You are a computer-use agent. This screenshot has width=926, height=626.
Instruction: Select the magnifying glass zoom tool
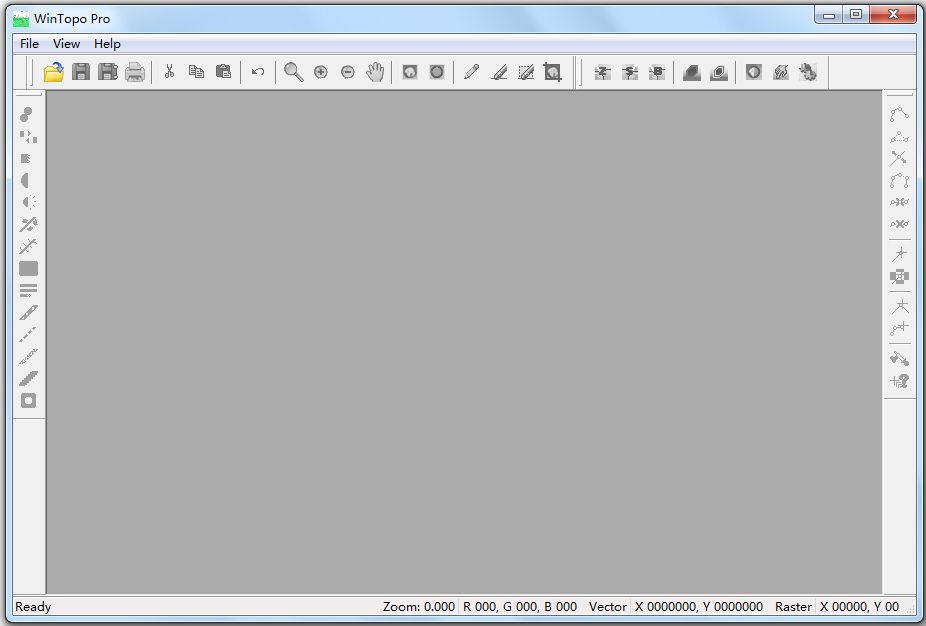[x=294, y=72]
